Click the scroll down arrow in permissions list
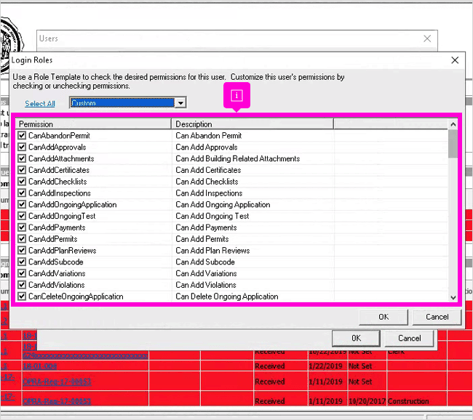 [453, 297]
